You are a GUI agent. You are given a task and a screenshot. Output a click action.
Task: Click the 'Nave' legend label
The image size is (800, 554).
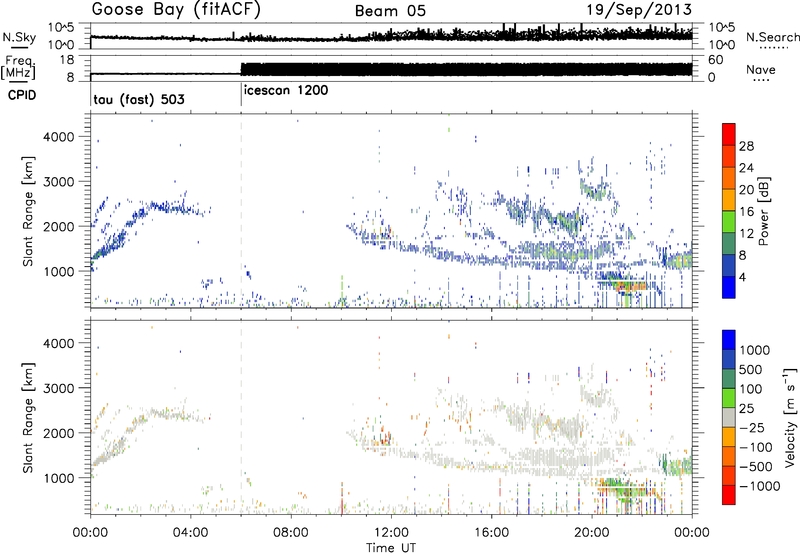click(761, 69)
